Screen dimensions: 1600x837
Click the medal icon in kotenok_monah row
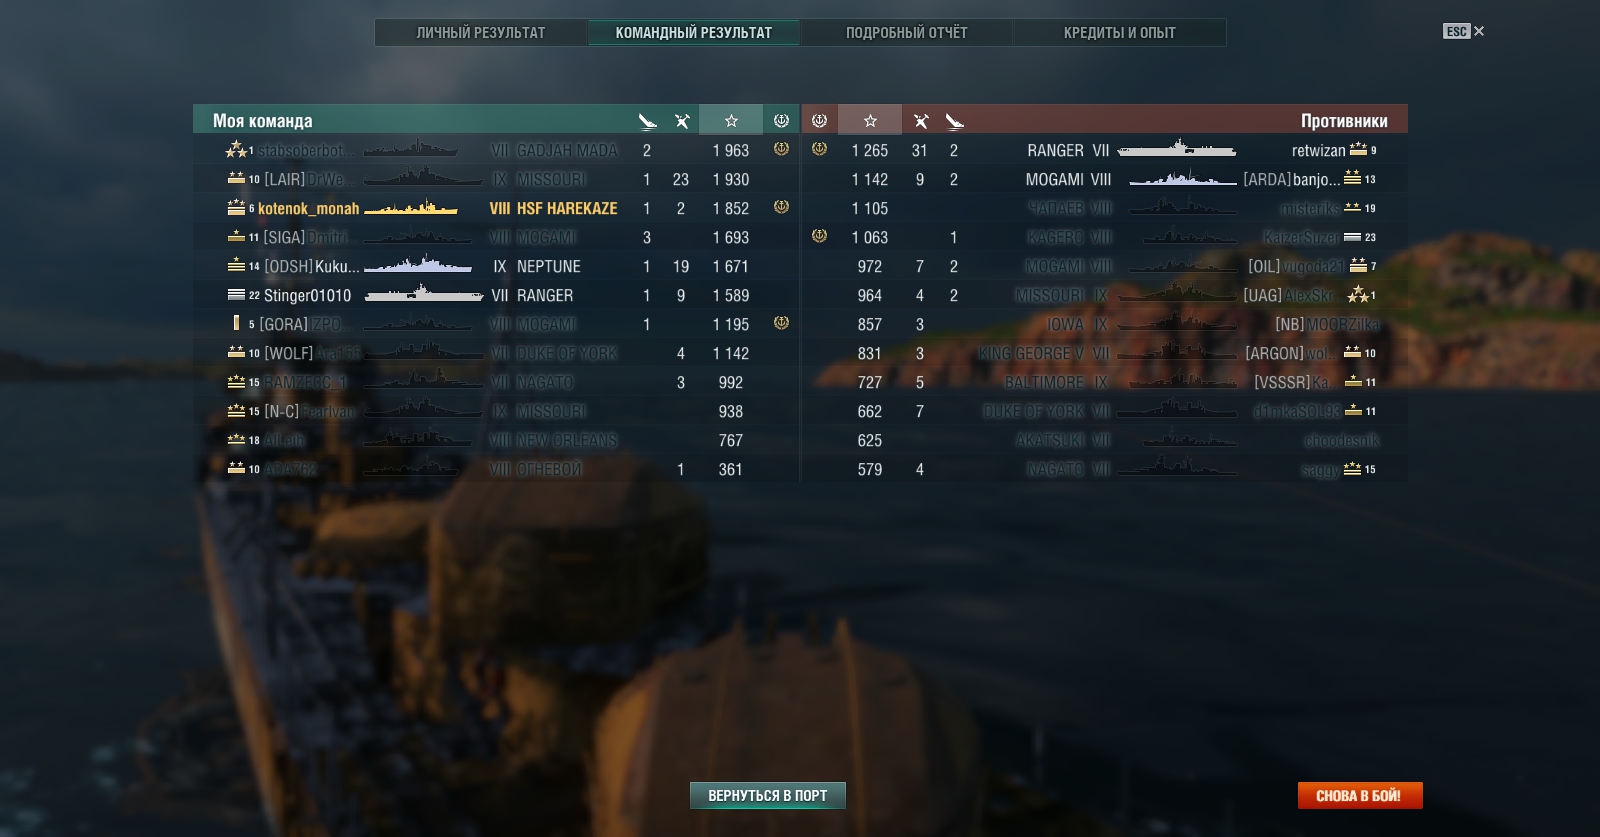tap(781, 207)
